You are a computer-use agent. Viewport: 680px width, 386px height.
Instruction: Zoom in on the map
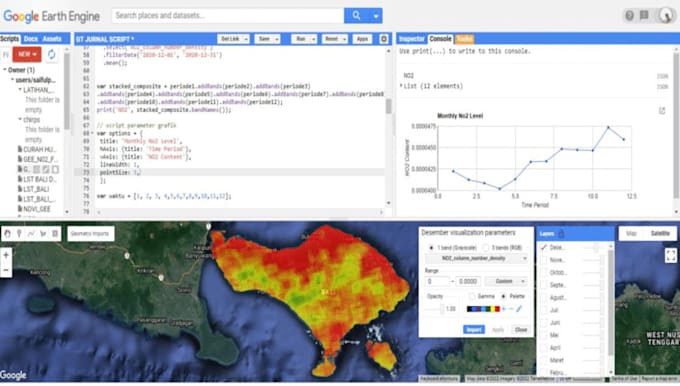coord(6,255)
